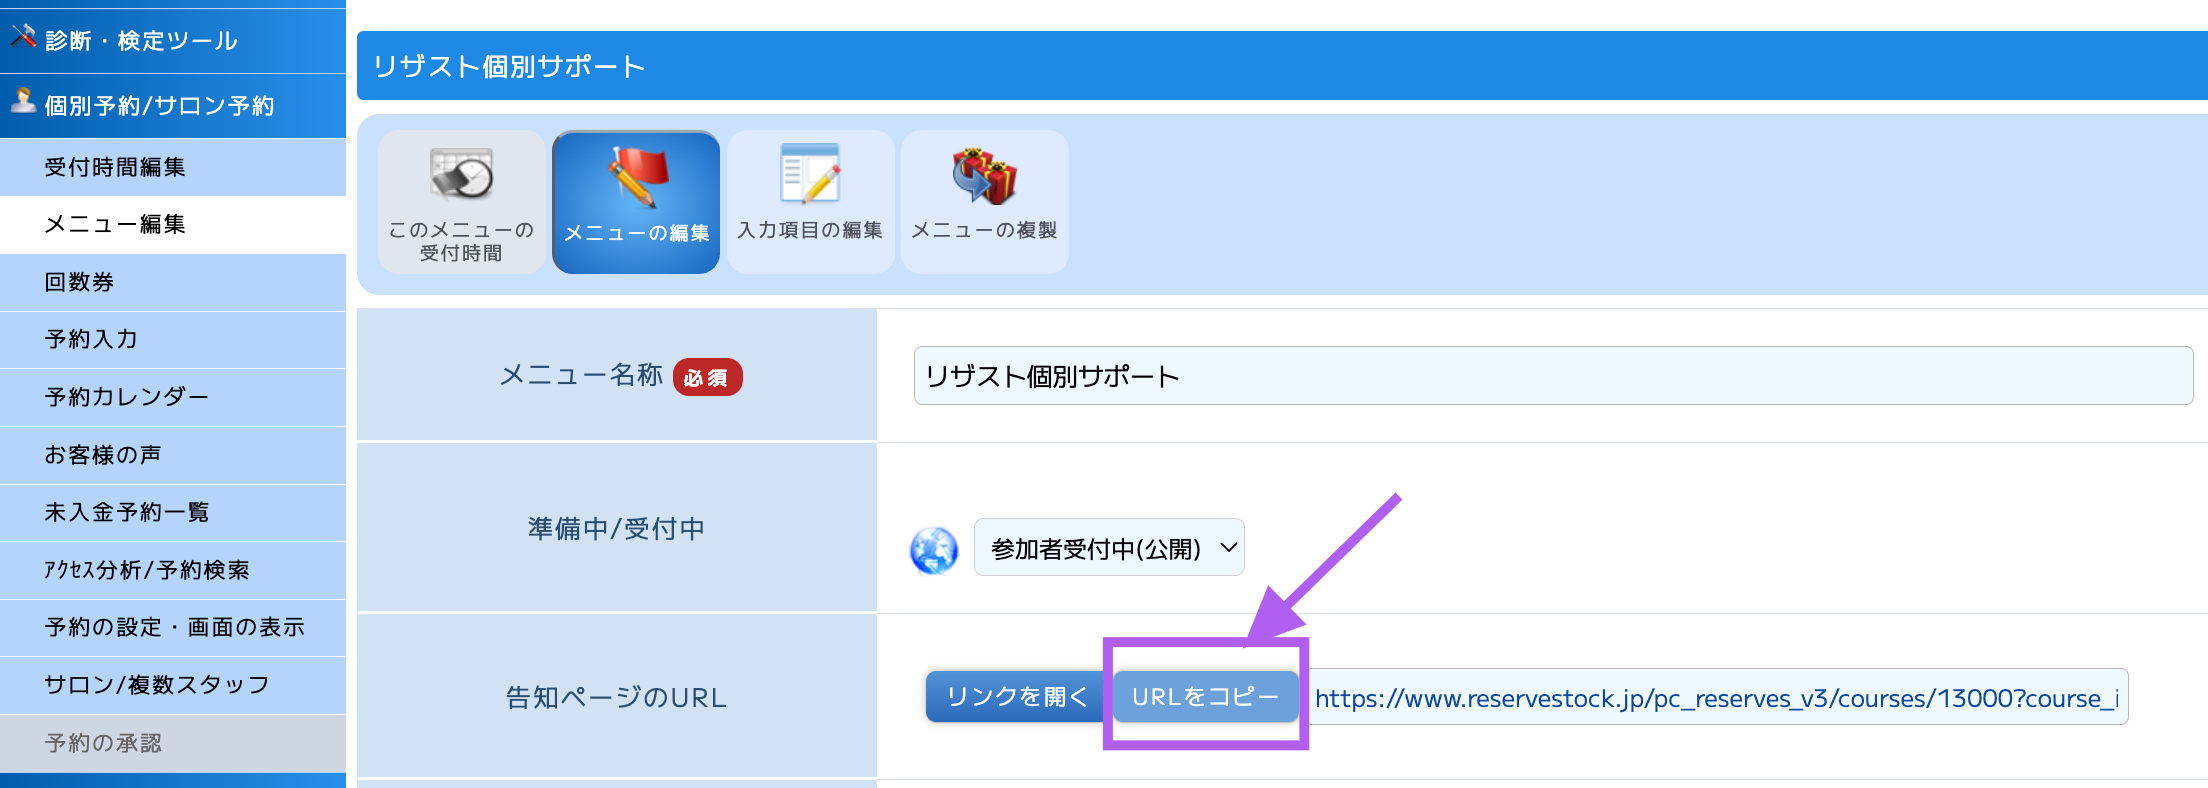Click the メニュー名称 text field
This screenshot has height=788, width=2208.
coord(1552,376)
